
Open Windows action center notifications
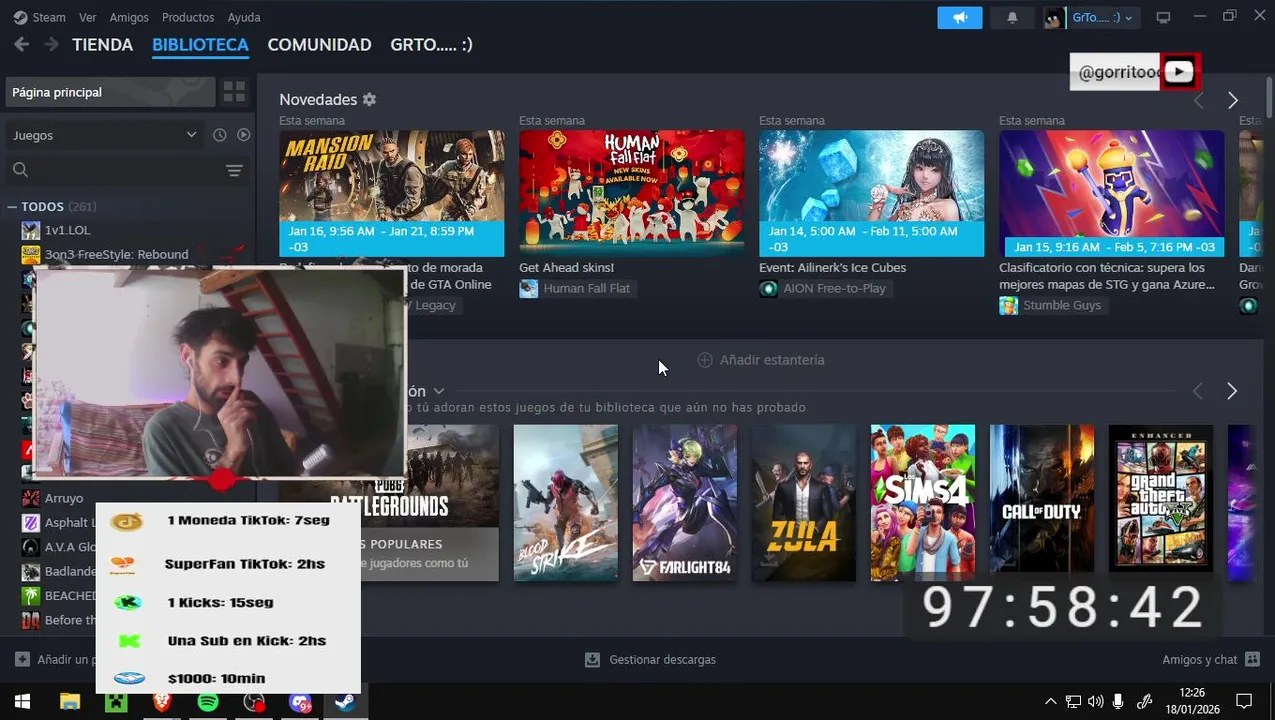(1244, 702)
